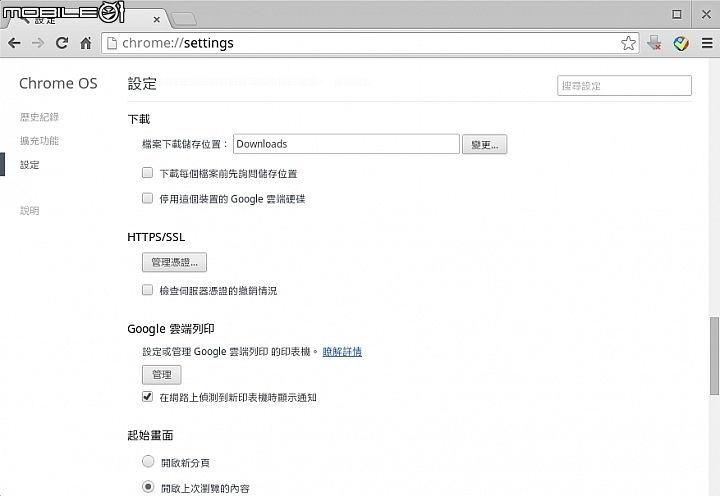Image resolution: width=720 pixels, height=496 pixels.
Task: Close the settings tab
Action: [157, 20]
